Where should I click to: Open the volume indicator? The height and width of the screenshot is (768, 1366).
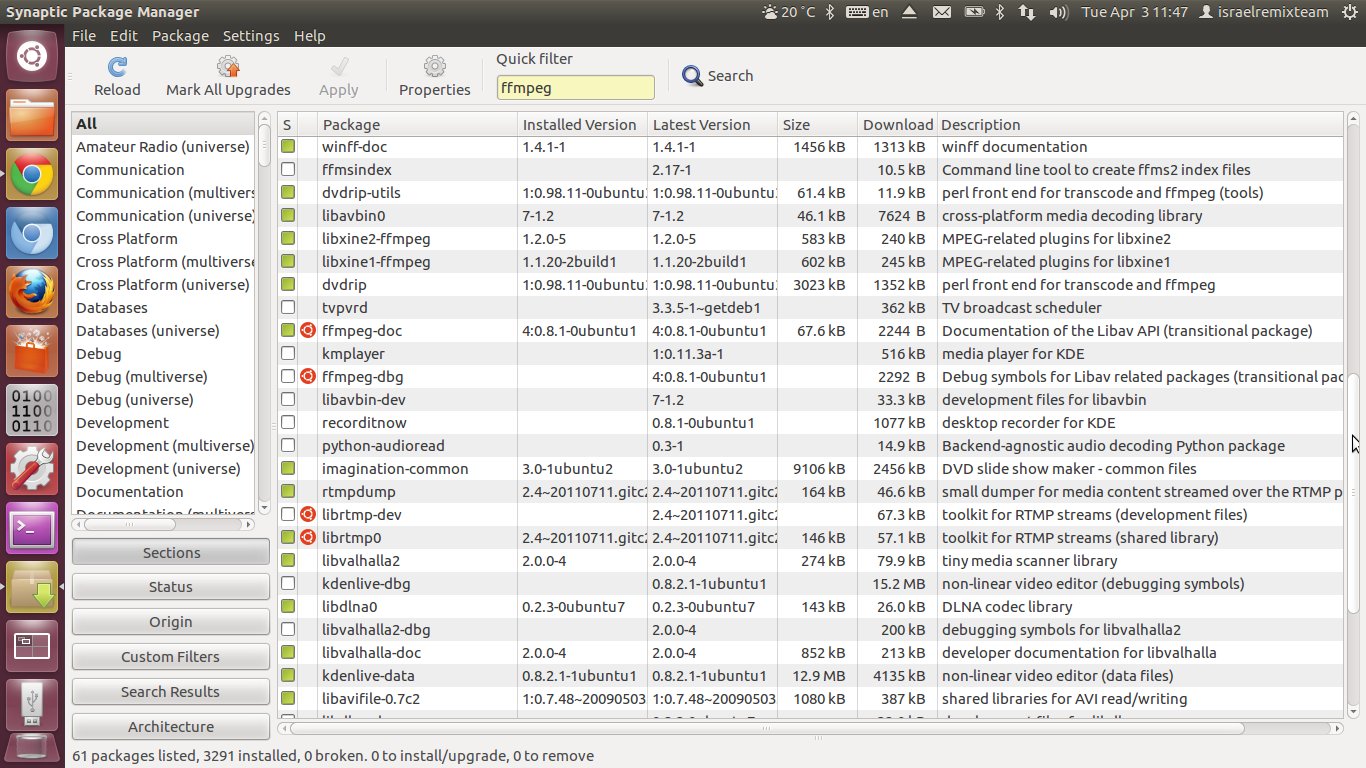1058,12
